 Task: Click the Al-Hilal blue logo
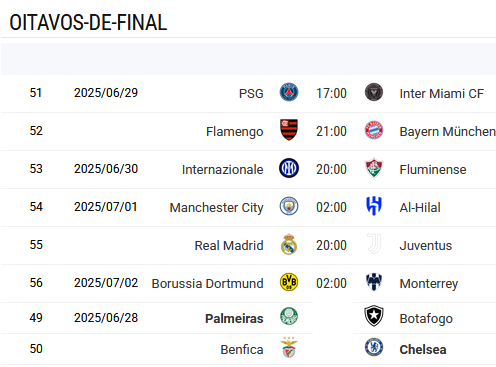tap(374, 206)
